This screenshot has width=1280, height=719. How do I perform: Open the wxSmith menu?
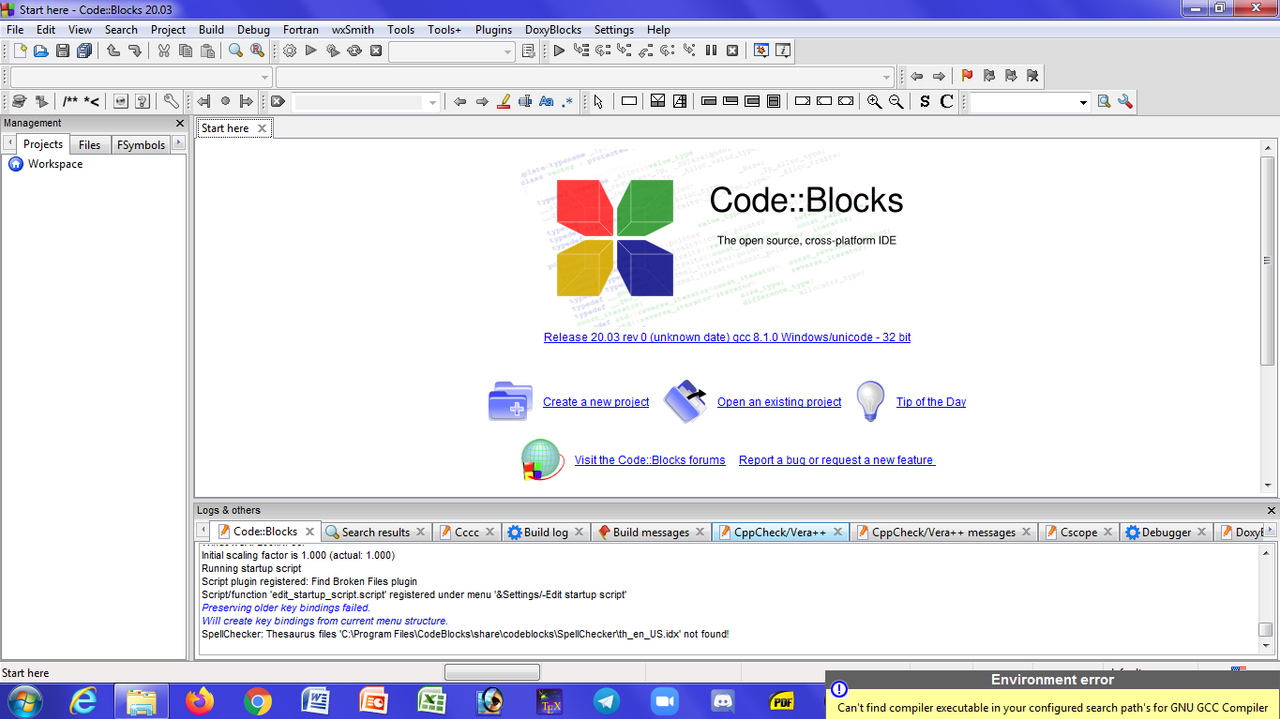[353, 30]
